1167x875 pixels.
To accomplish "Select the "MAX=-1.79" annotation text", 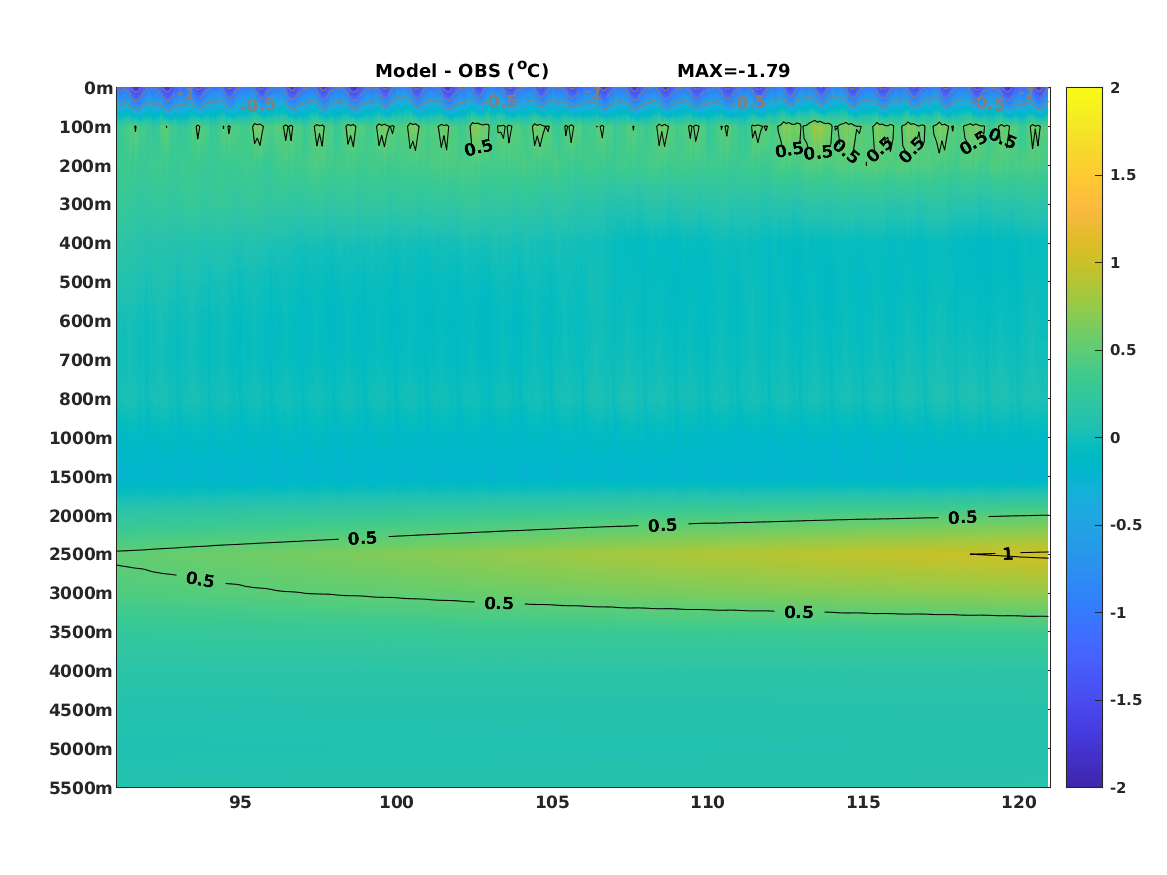I will tap(733, 71).
